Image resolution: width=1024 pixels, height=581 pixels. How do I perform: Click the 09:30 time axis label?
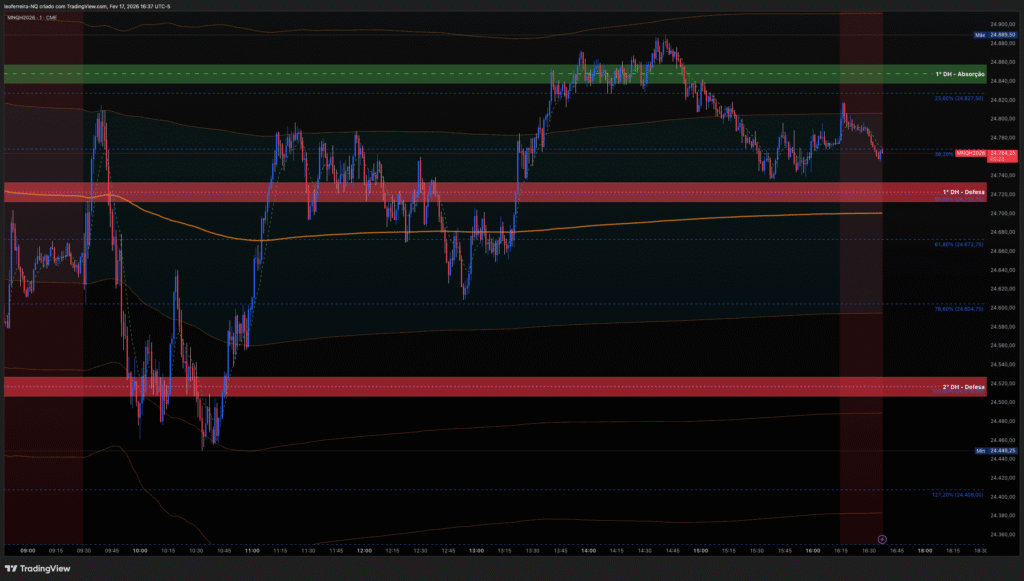[84, 551]
